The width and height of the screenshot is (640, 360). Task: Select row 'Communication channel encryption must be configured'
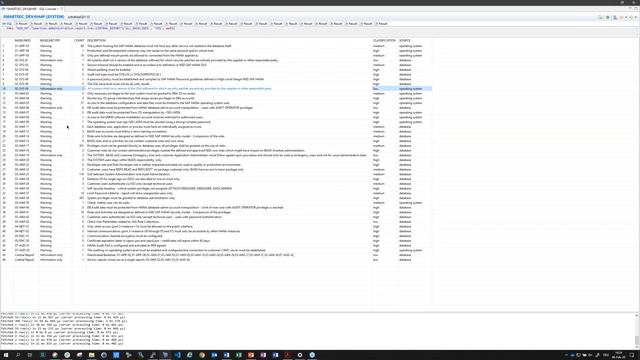click(x=216, y=236)
